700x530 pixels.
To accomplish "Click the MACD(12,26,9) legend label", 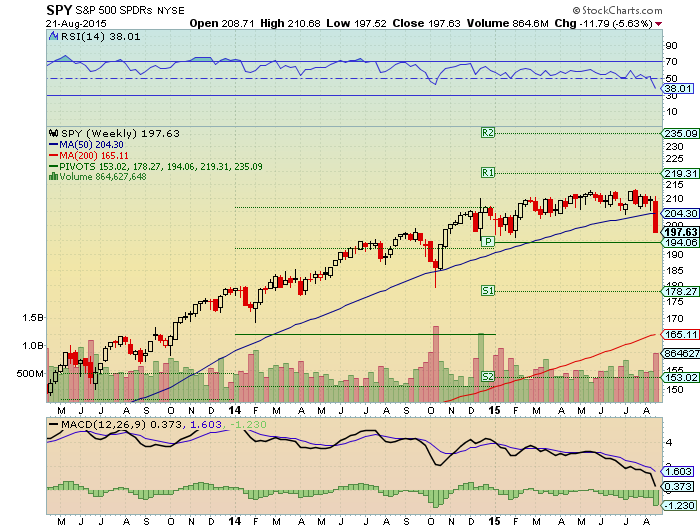I will pyautogui.click(x=104, y=424).
